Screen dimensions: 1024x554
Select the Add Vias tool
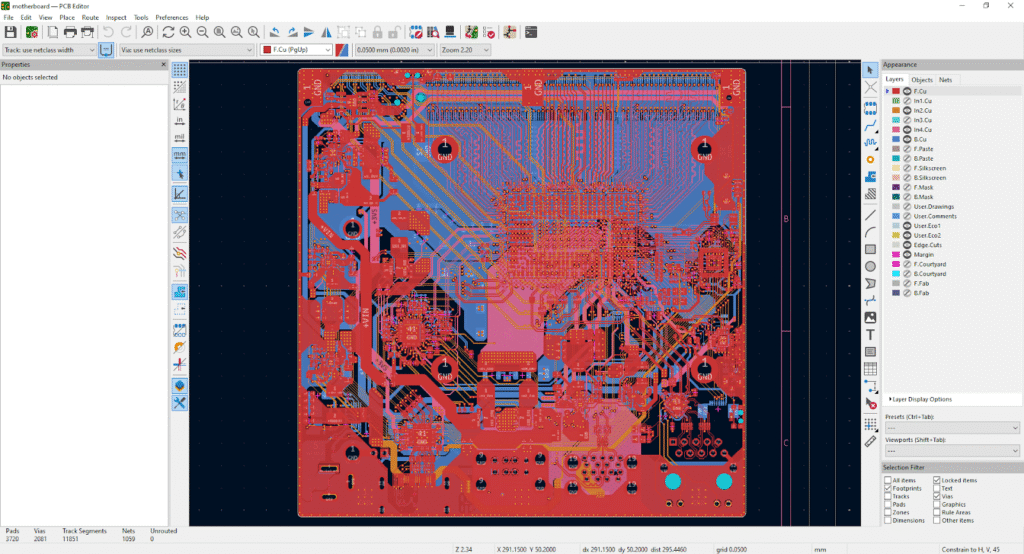tap(870, 159)
